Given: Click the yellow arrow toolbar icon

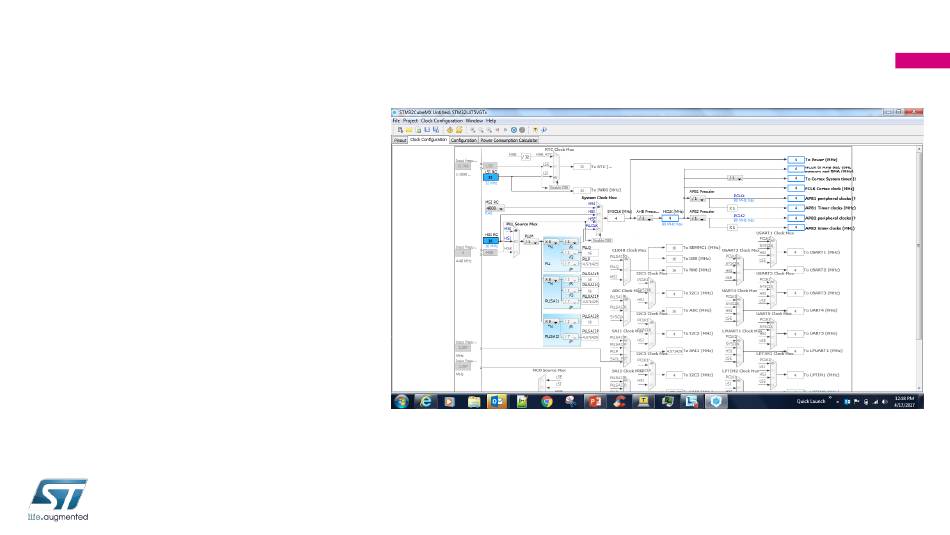Looking at the screenshot, I should tap(535, 130).
